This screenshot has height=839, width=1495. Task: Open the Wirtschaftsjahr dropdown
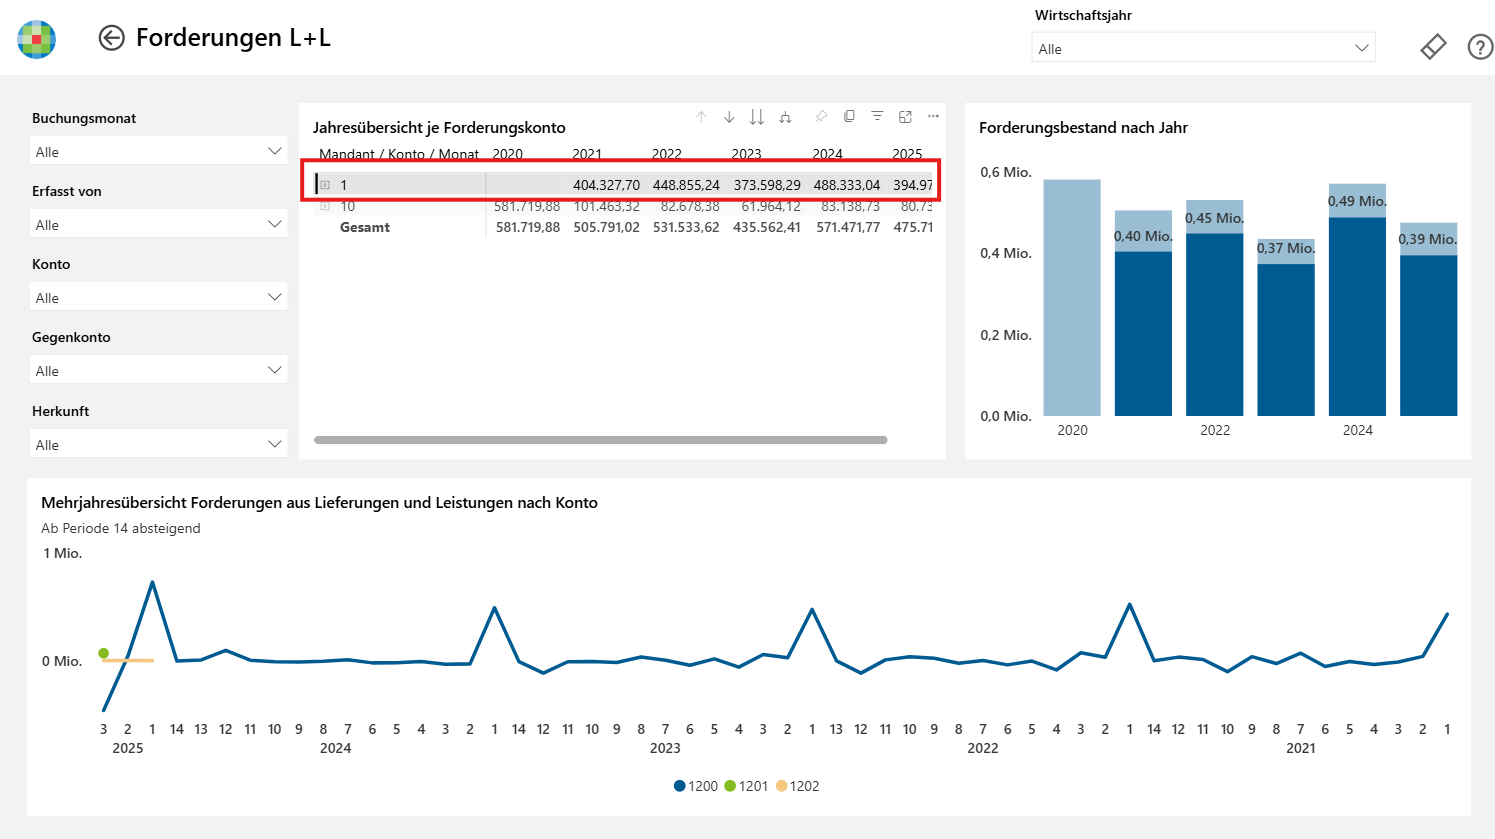click(1203, 48)
